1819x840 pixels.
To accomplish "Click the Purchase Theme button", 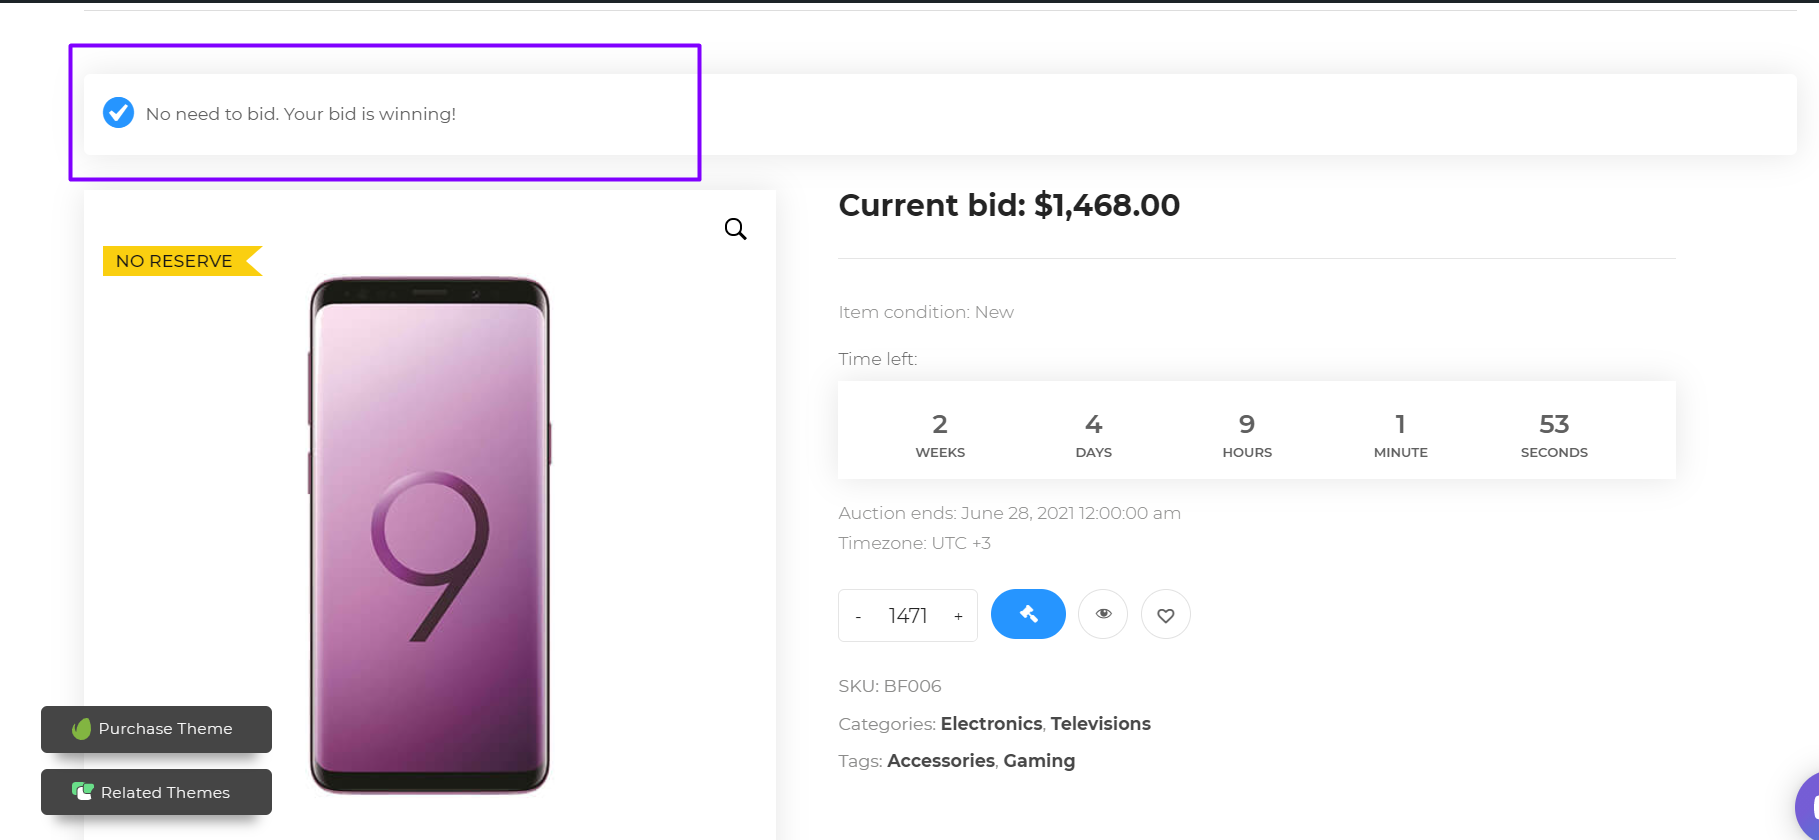I will point(156,729).
